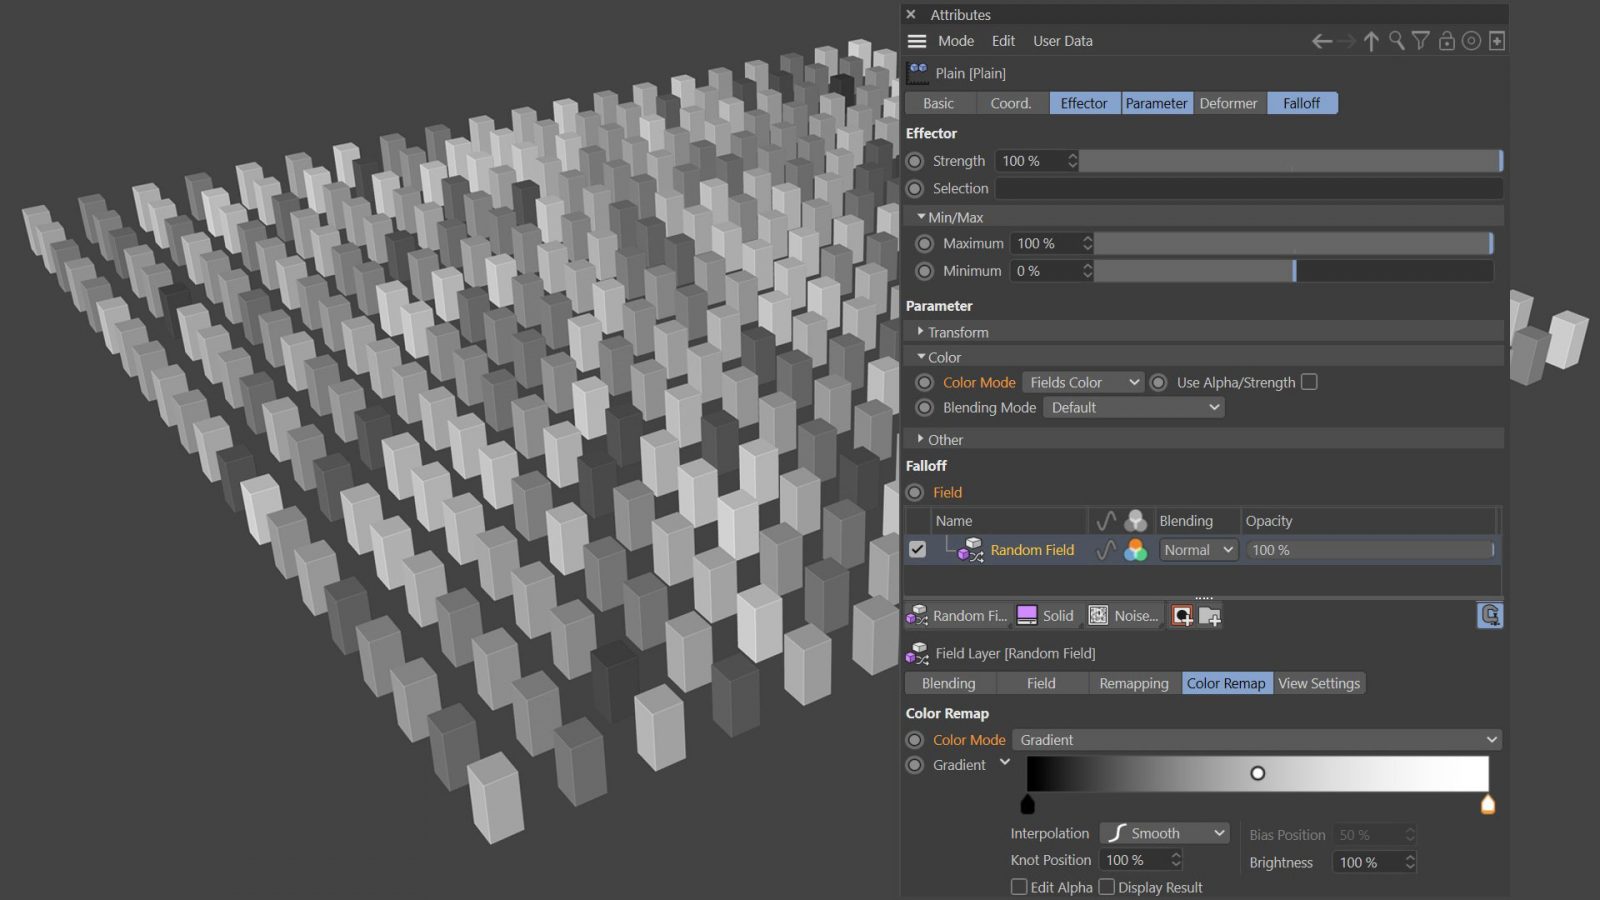Open the search magnifier in Attributes
Image resolution: width=1600 pixels, height=900 pixels.
coord(1396,41)
